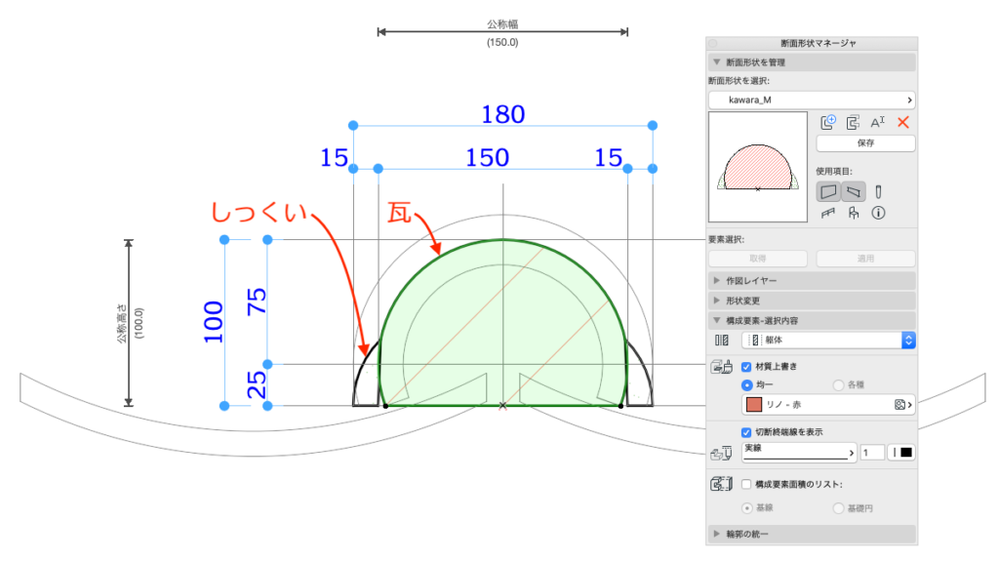Screen dimensions: 999x564
Task: Click the panel title 断面形状マネージャ
Action: (x=818, y=43)
